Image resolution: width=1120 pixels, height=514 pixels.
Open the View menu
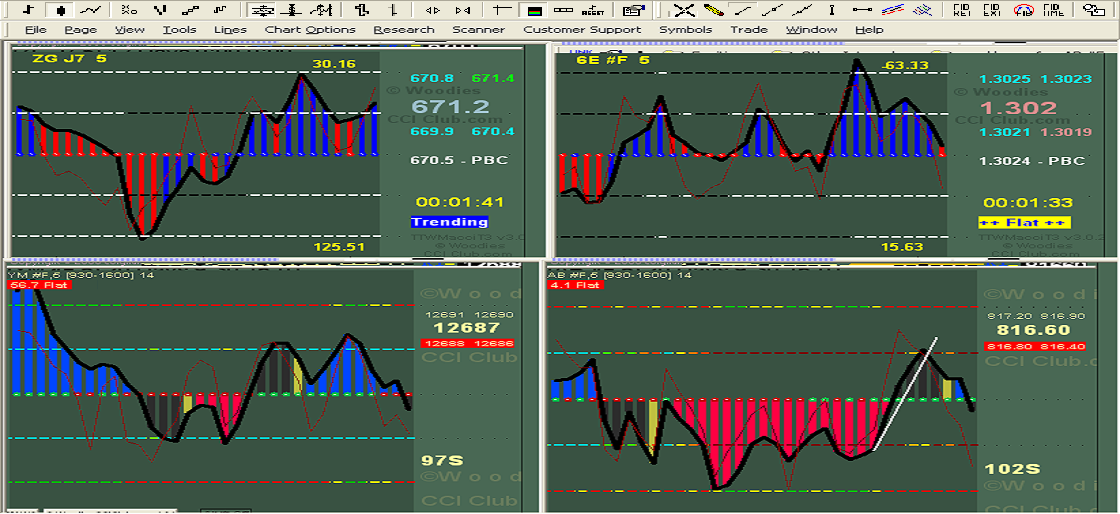coord(129,30)
